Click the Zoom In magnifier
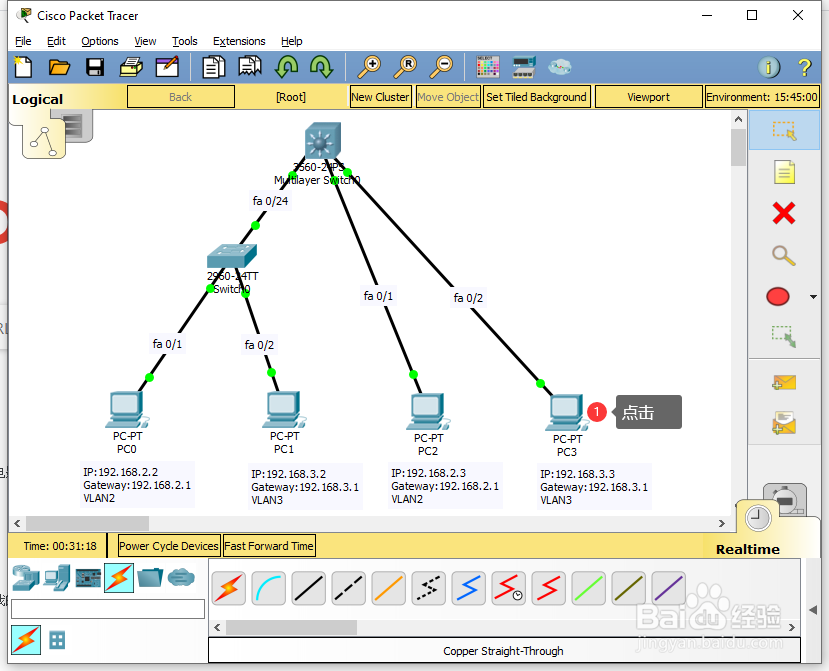The image size is (829, 671). pyautogui.click(x=369, y=67)
